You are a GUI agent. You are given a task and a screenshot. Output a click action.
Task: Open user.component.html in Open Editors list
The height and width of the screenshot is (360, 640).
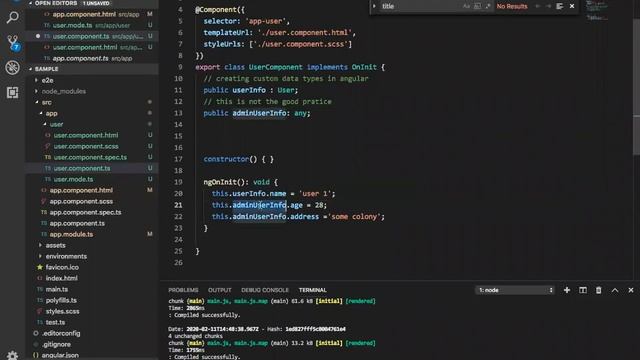85,47
